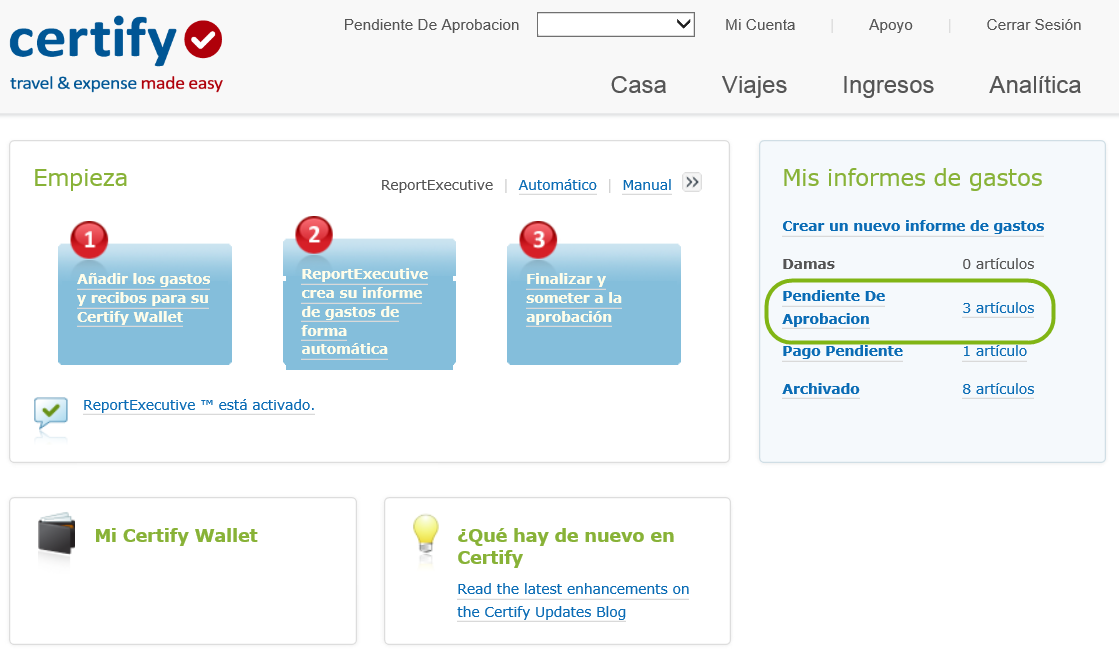Open the Ingresos menu
The height and width of the screenshot is (656, 1119).
point(888,85)
